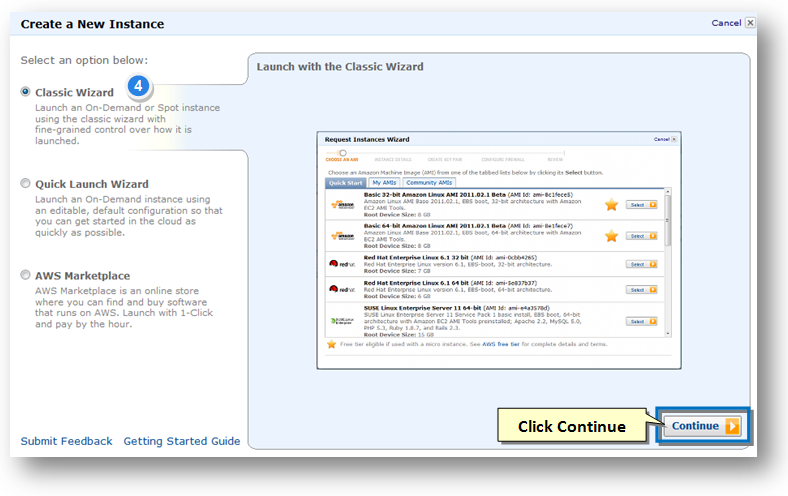
Task: Click the Create Key Pair step label
Action: (x=445, y=160)
